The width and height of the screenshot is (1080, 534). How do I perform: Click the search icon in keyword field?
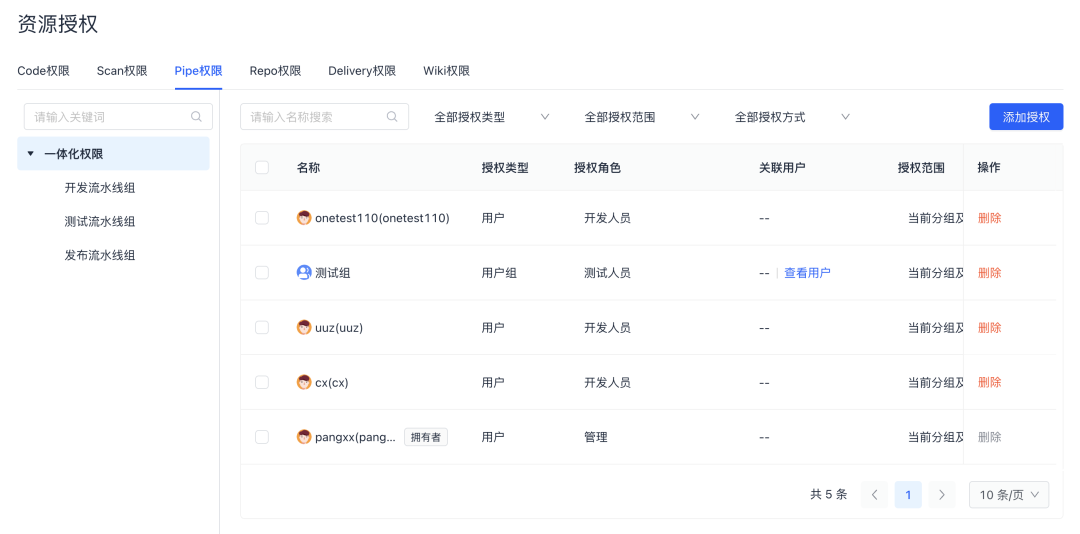click(x=197, y=117)
